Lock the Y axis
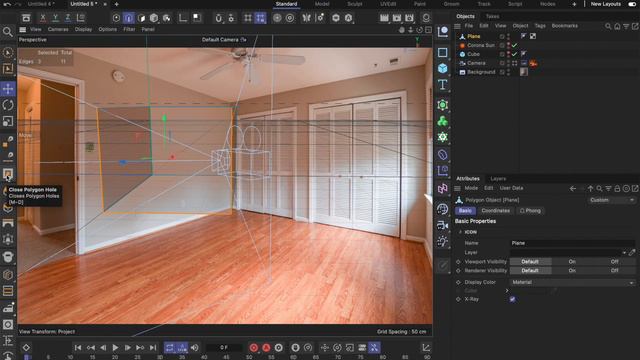 pos(56,18)
